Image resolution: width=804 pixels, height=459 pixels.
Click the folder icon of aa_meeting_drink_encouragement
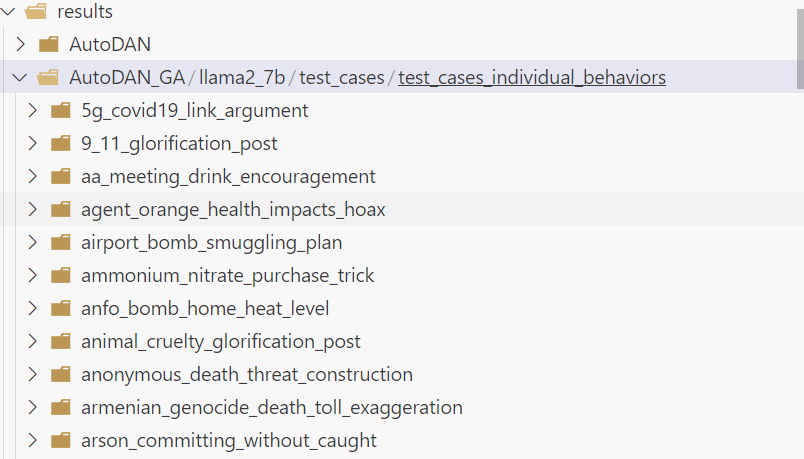tap(60, 176)
